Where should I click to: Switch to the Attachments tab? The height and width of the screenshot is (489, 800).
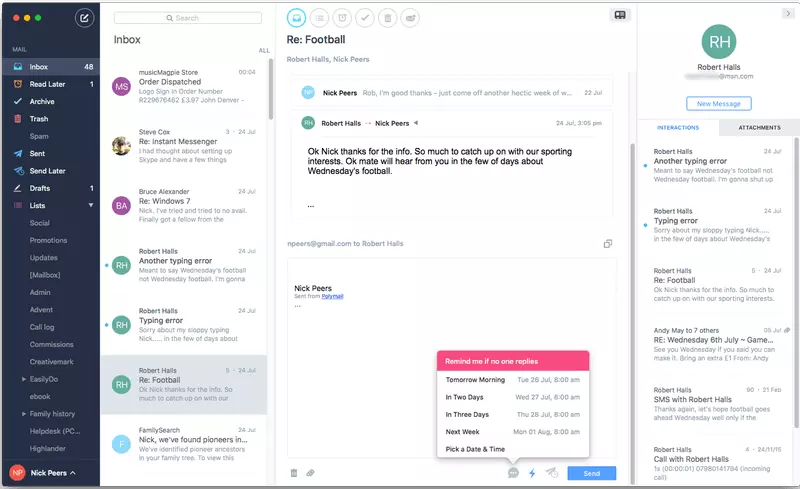[x=759, y=128]
